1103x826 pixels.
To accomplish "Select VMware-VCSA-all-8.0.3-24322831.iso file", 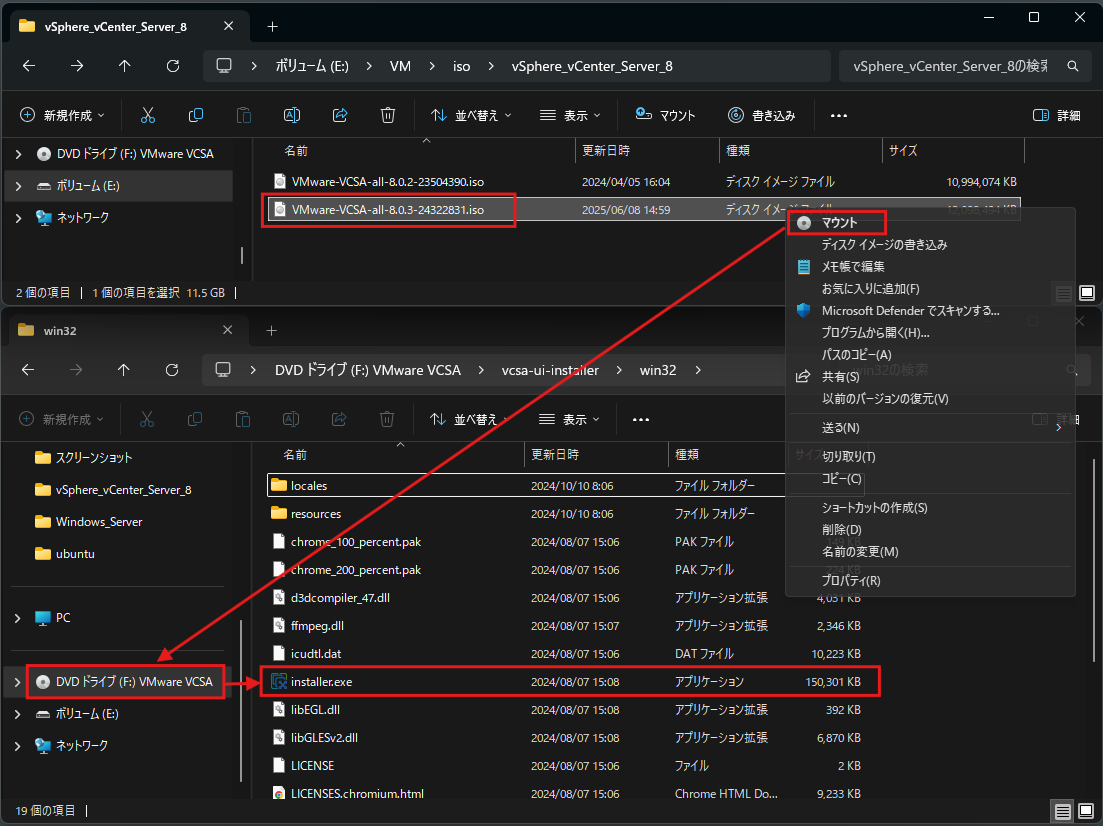I will coord(644,210).
